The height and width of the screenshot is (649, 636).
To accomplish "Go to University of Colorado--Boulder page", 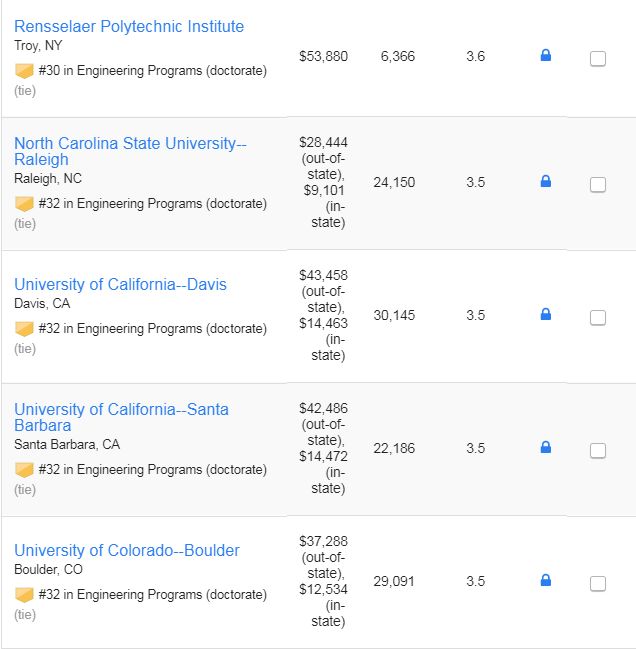I will click(x=127, y=550).
